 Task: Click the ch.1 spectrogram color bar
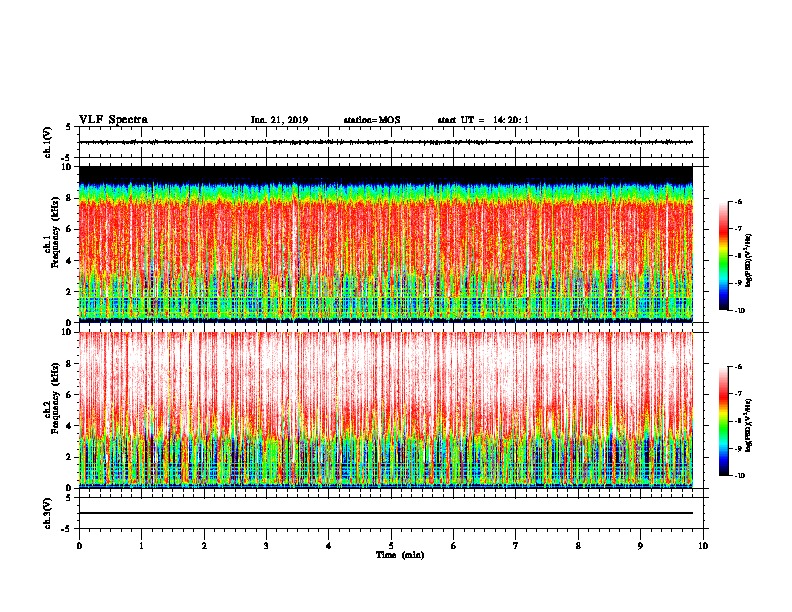click(x=723, y=256)
